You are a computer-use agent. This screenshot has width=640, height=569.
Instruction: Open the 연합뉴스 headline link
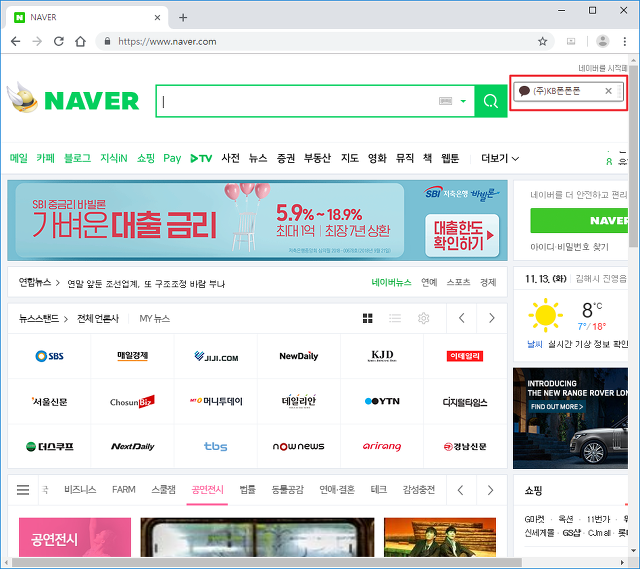point(146,284)
